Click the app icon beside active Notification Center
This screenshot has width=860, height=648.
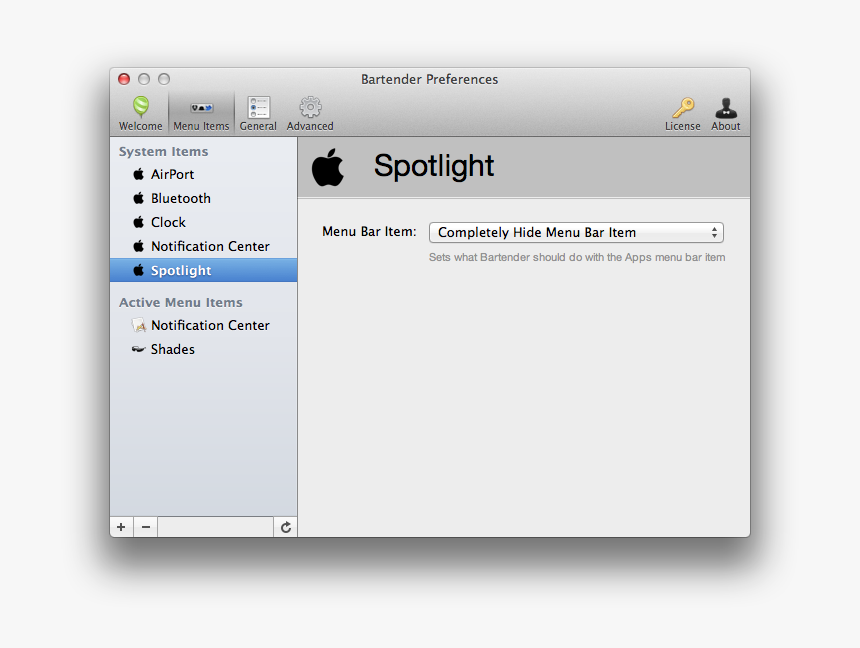(139, 325)
